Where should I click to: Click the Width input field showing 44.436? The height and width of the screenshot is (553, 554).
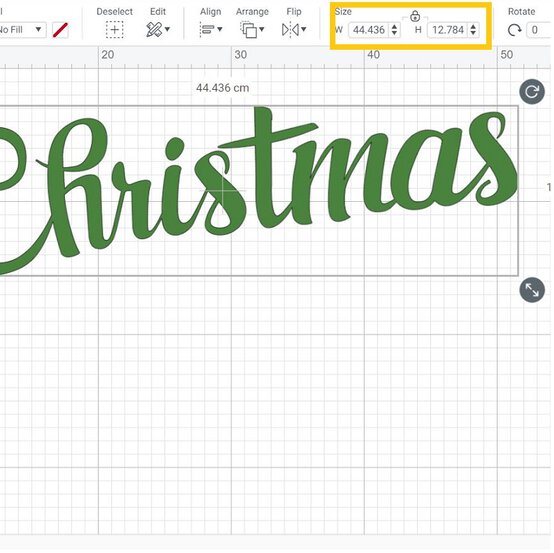point(369,30)
